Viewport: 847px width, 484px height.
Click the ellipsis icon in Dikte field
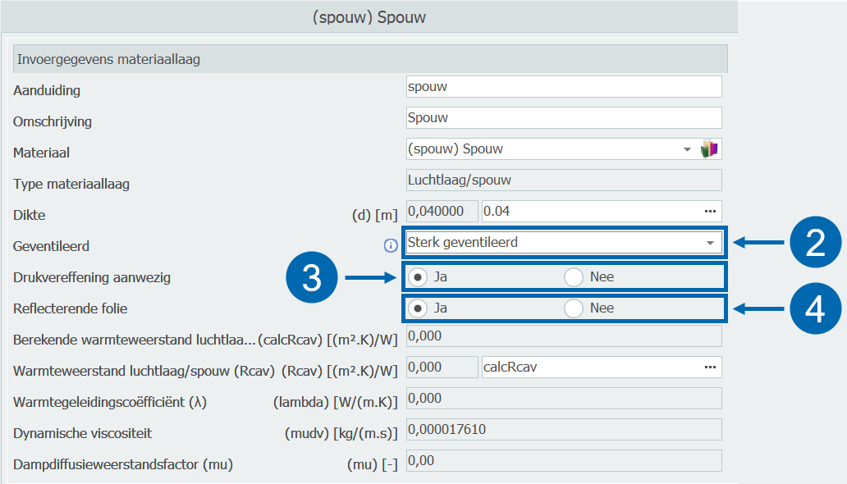coord(710,212)
